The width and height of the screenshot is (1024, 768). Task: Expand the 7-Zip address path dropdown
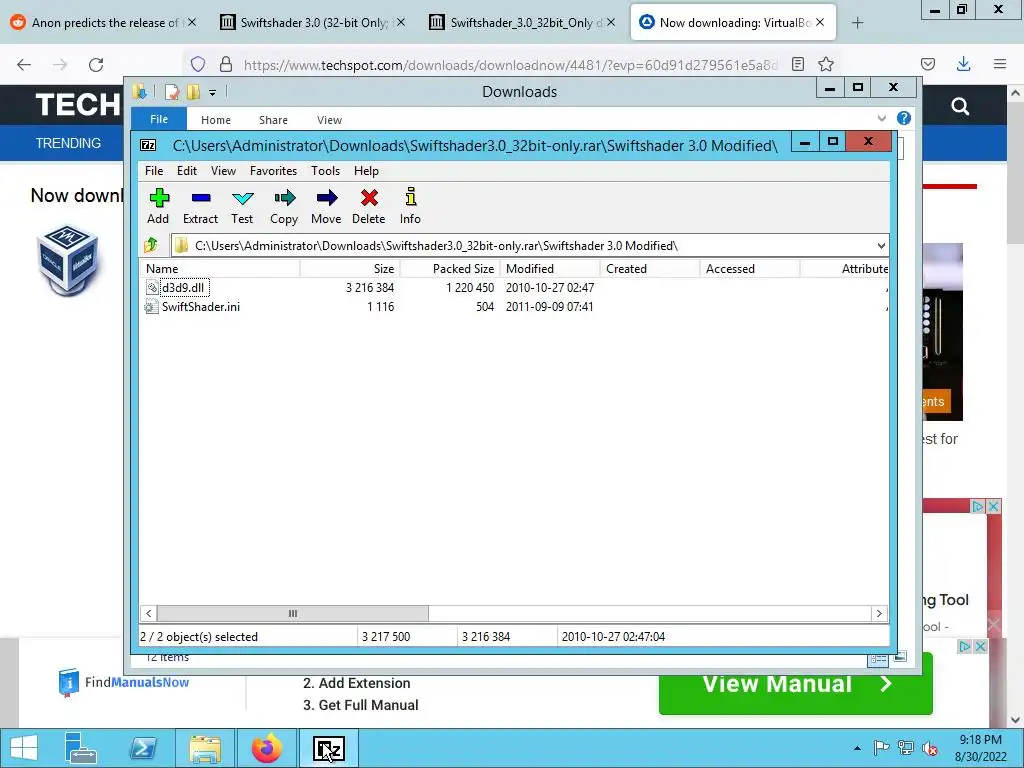(881, 246)
